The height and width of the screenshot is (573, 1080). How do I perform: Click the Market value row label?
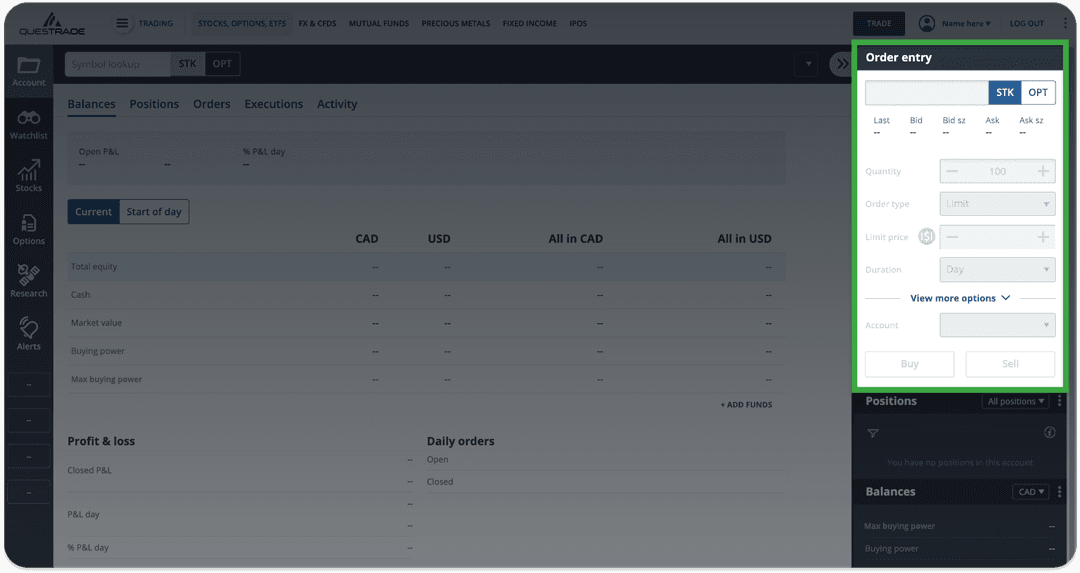(96, 323)
